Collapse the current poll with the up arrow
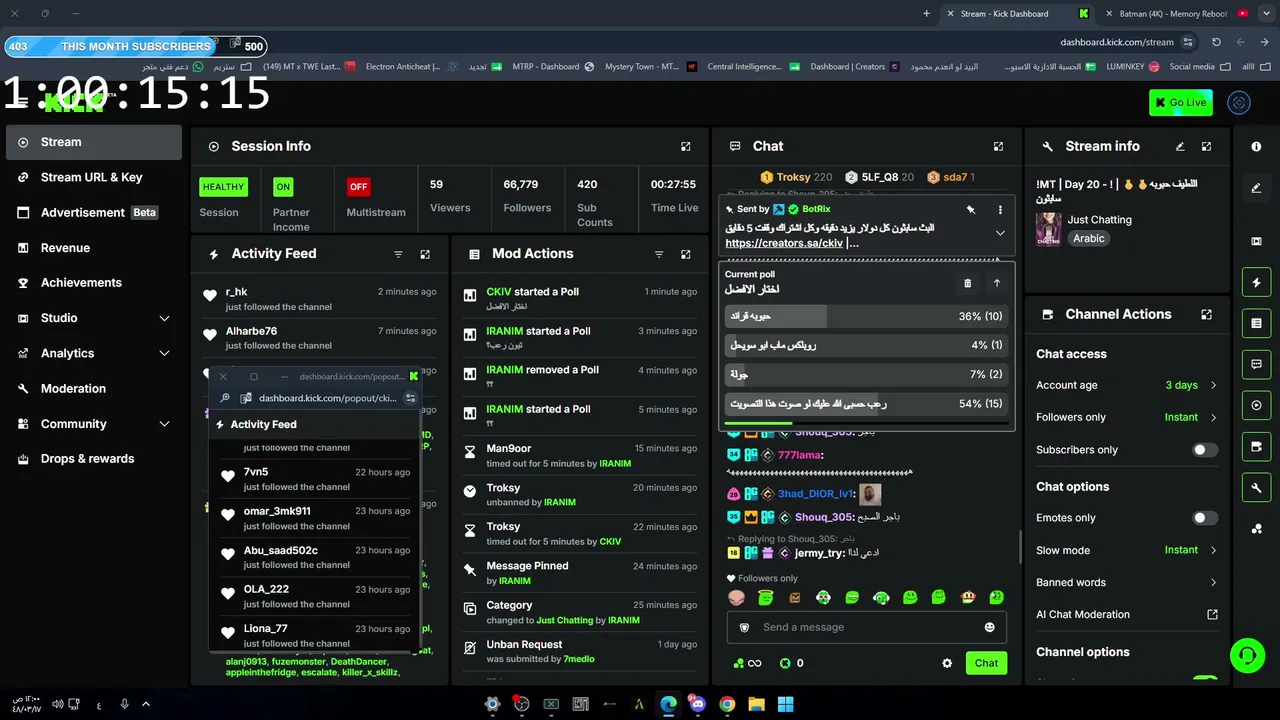1280x720 pixels. [996, 283]
